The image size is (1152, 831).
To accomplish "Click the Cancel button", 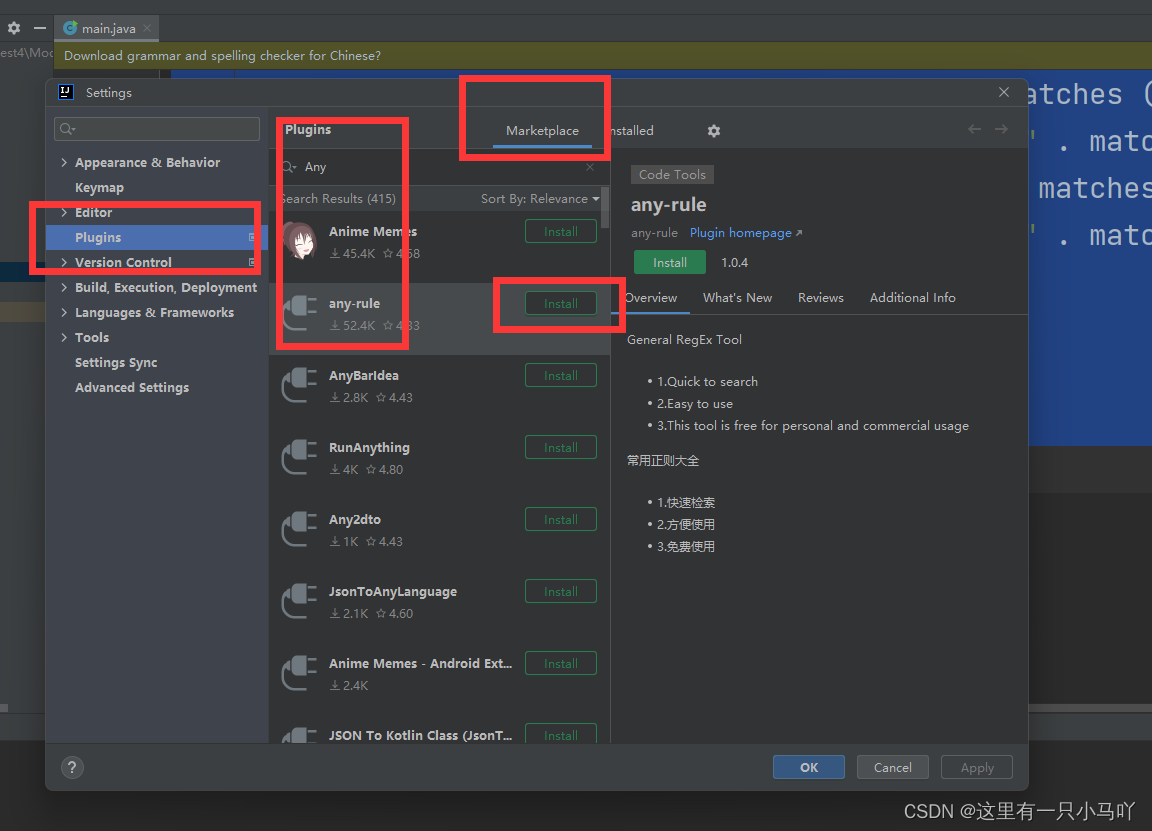I will pos(892,767).
